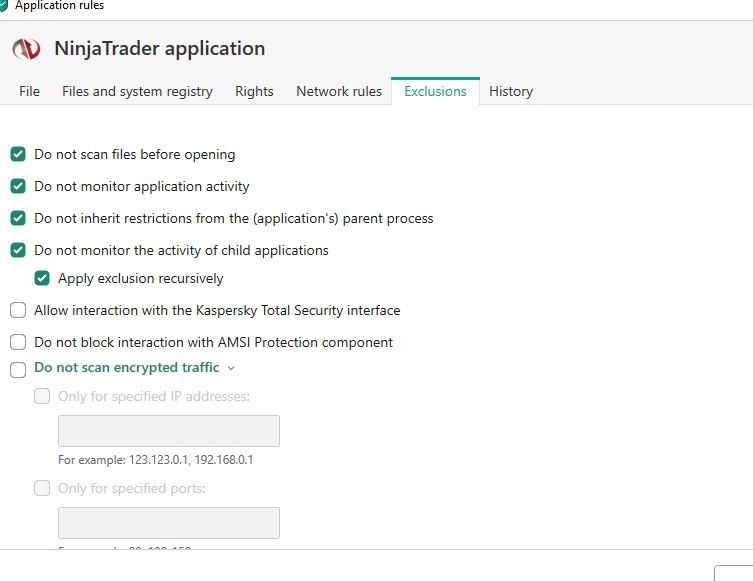Viewport: 753px width, 581px height.
Task: View the History tab
Action: tap(511, 91)
